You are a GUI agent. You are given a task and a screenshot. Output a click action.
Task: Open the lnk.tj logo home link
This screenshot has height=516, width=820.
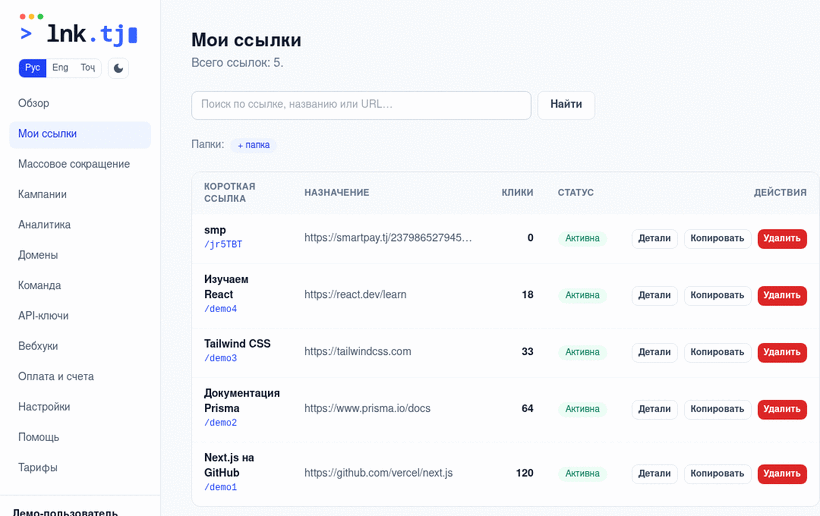78,31
